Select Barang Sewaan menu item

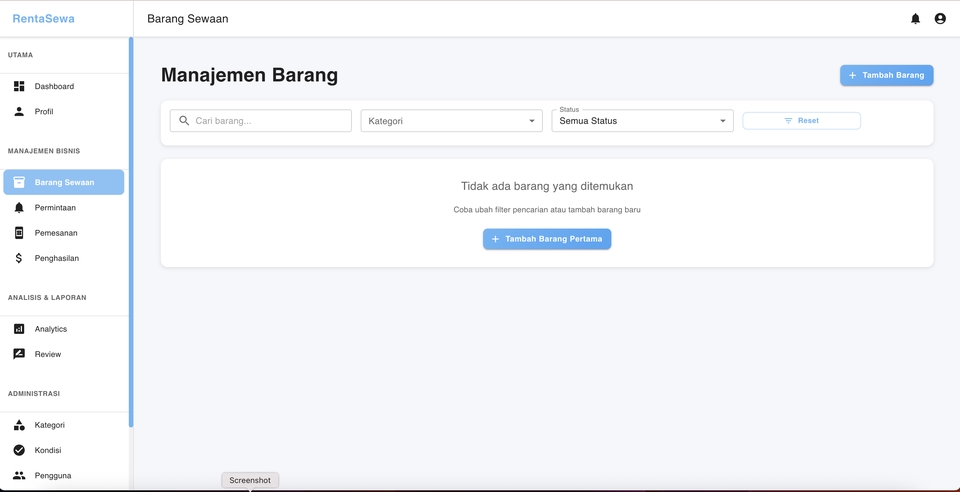(x=64, y=183)
